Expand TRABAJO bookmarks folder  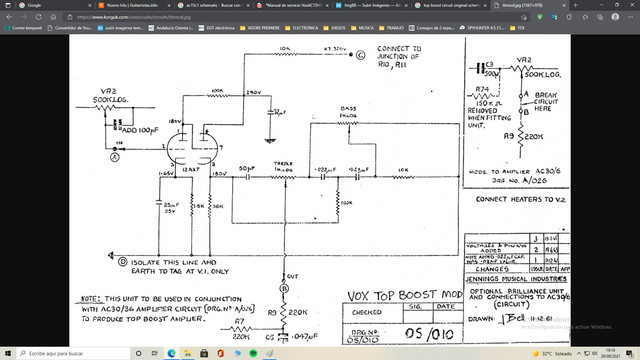391,28
